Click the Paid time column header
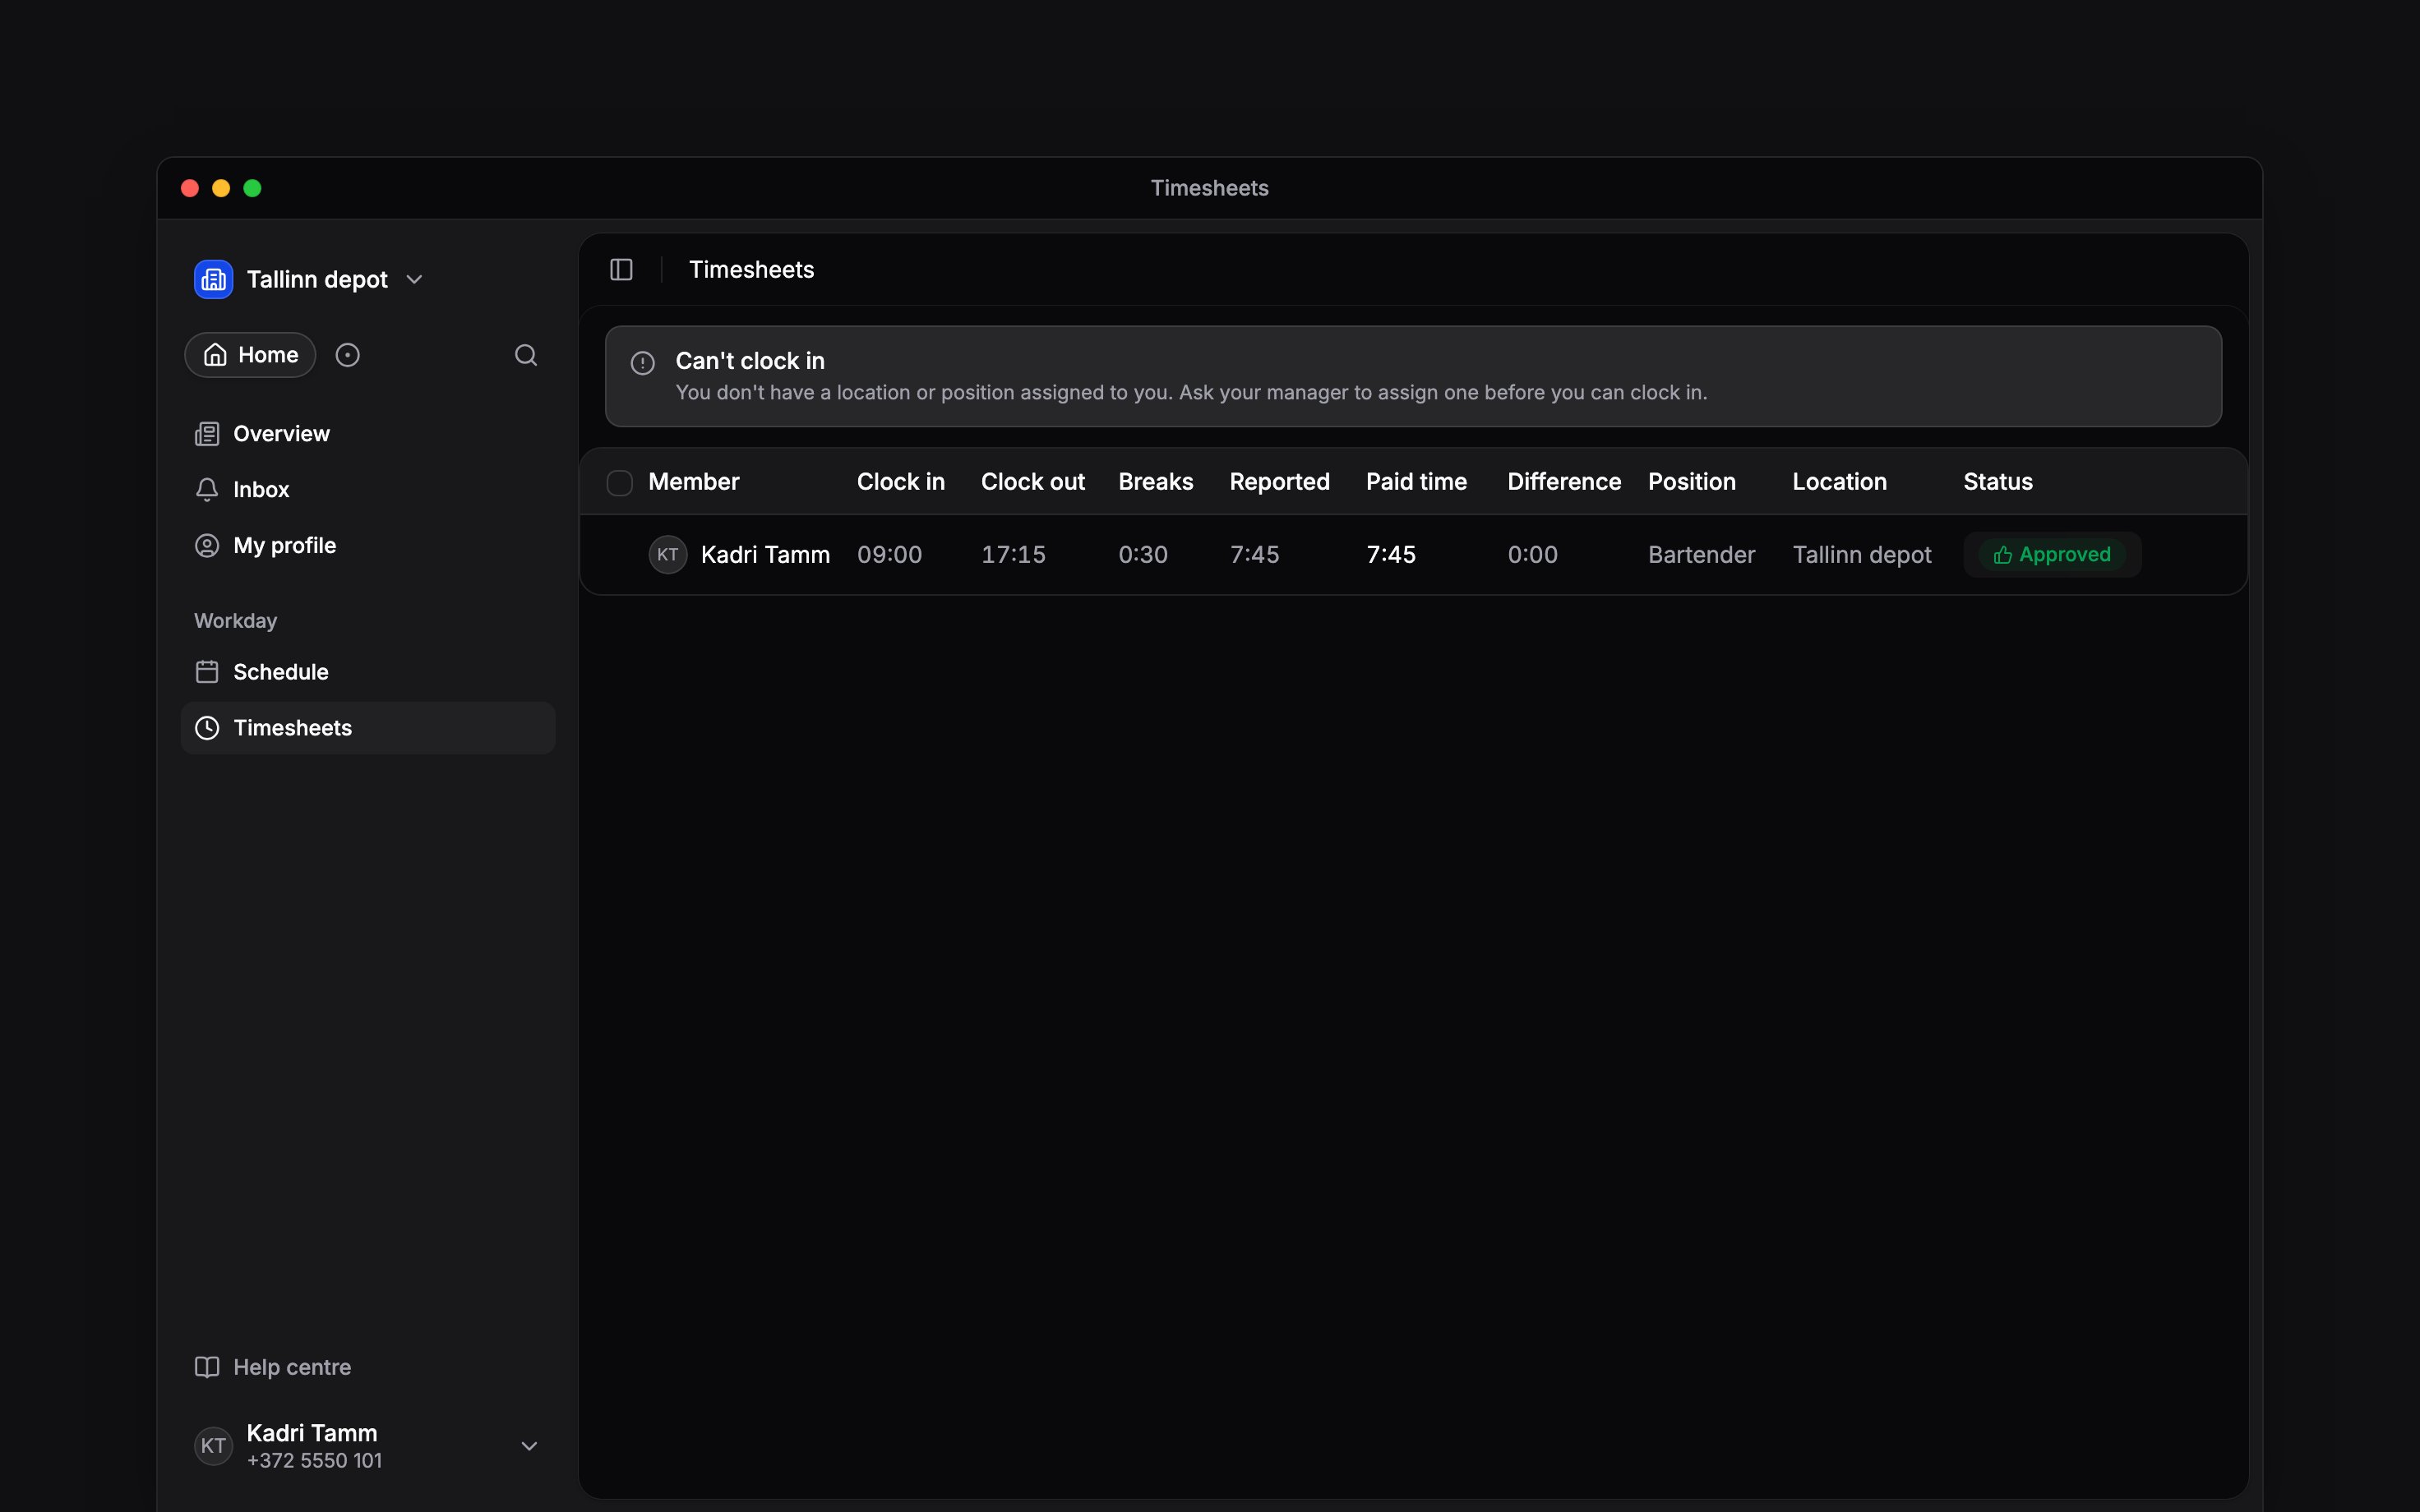This screenshot has width=2420, height=1512. [1417, 482]
